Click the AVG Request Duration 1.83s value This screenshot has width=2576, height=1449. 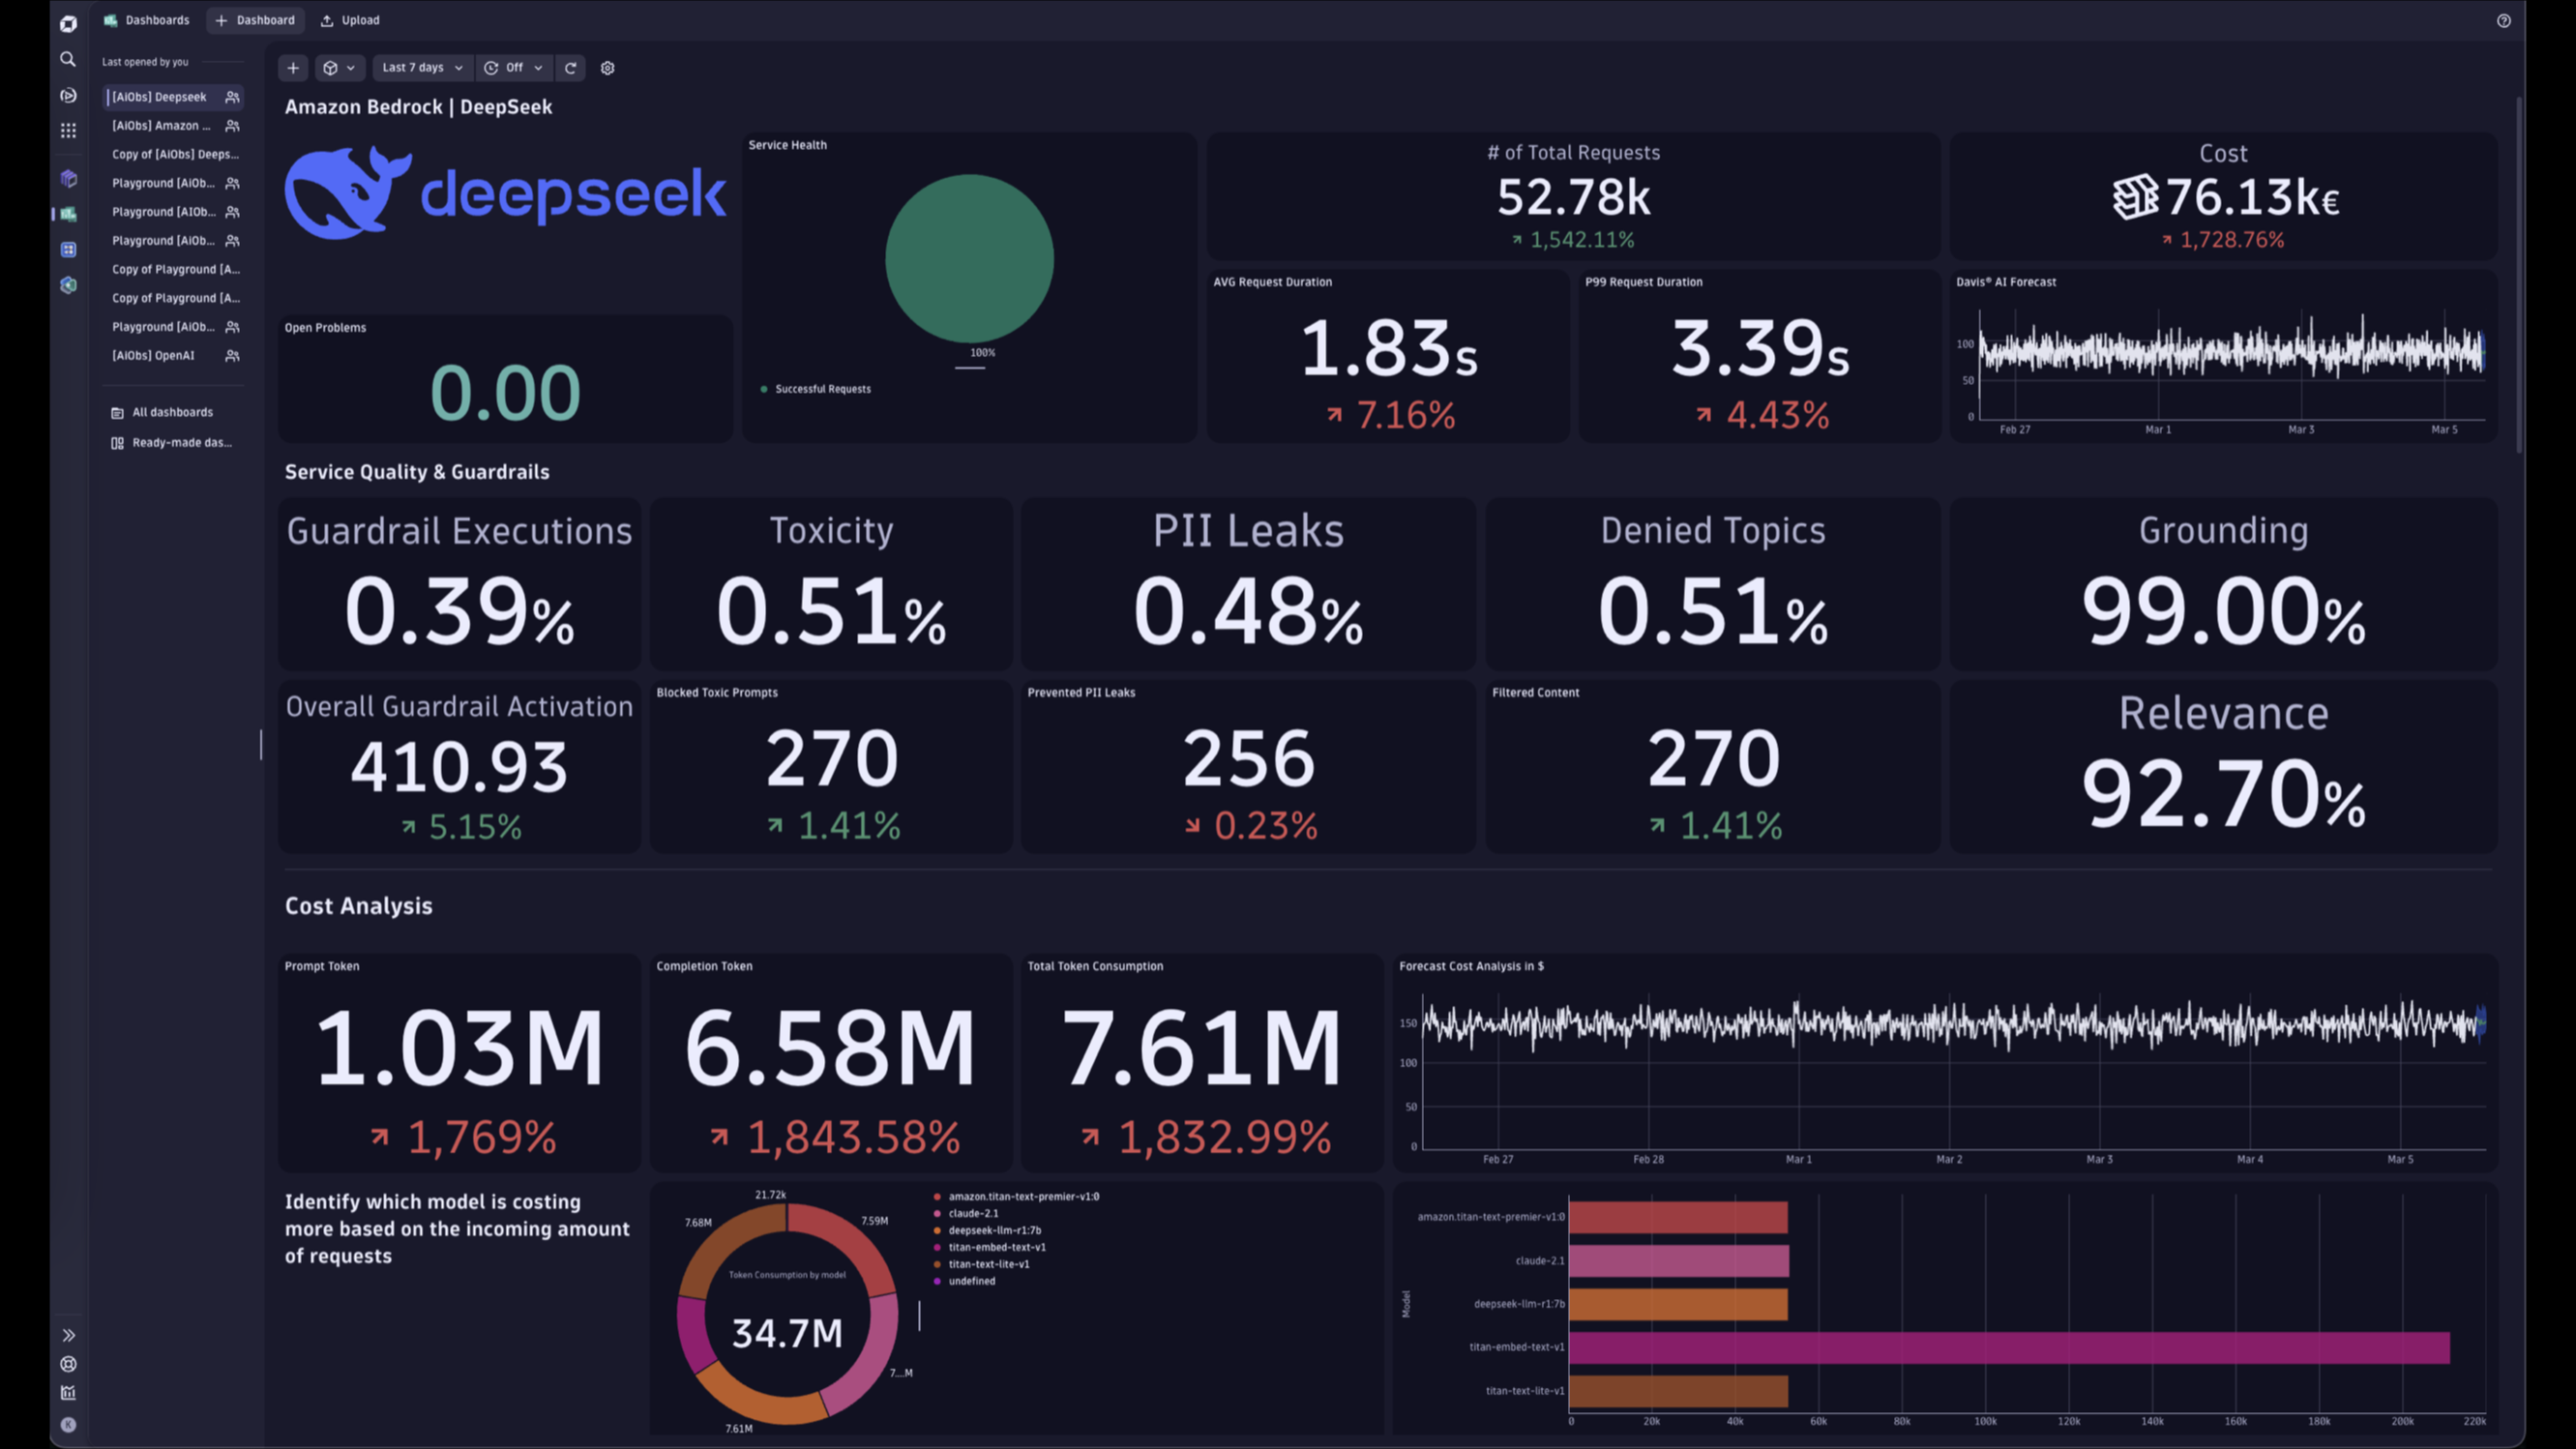pos(1388,348)
